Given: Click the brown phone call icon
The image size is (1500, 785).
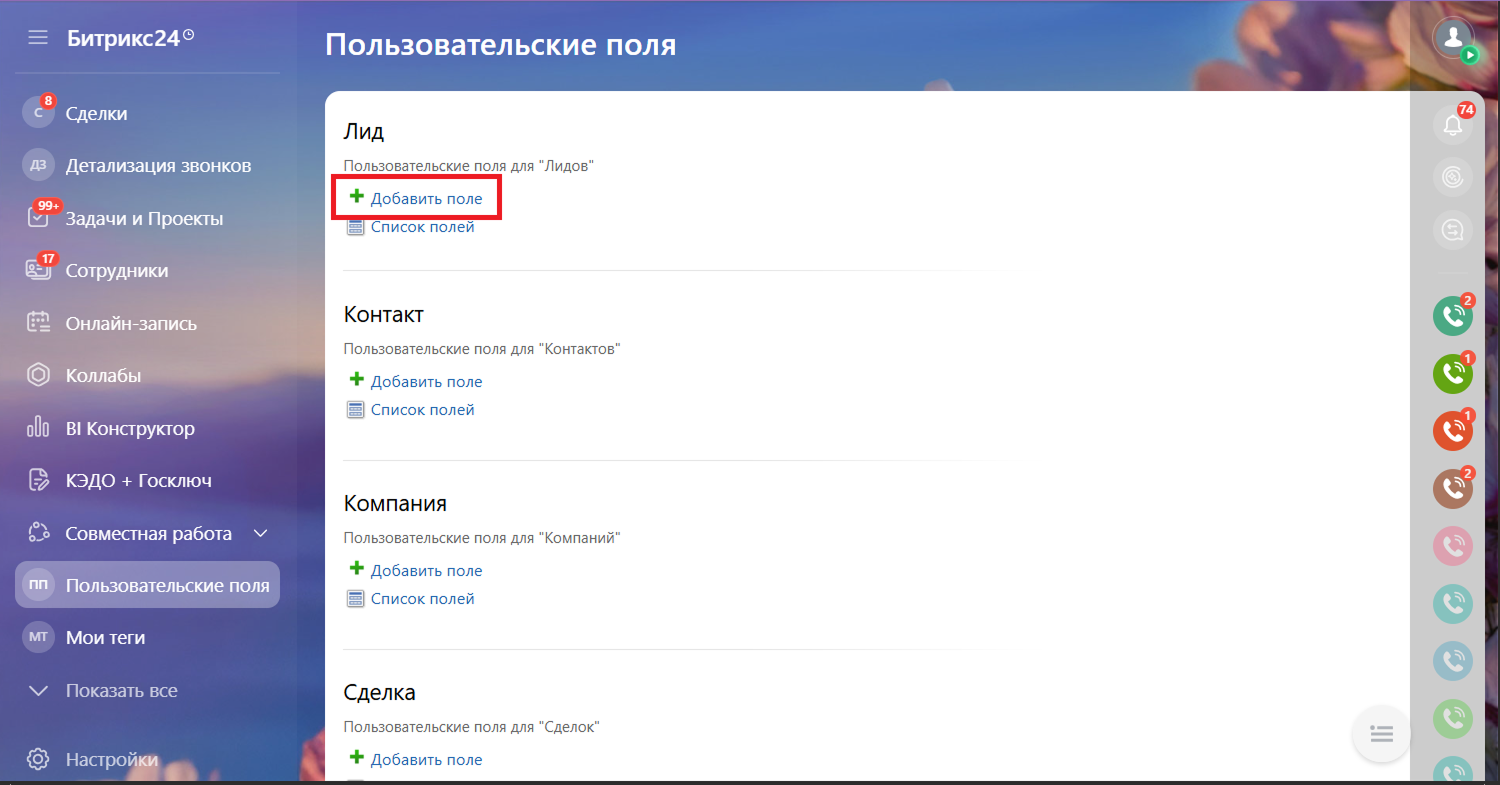Looking at the screenshot, I should [1453, 488].
